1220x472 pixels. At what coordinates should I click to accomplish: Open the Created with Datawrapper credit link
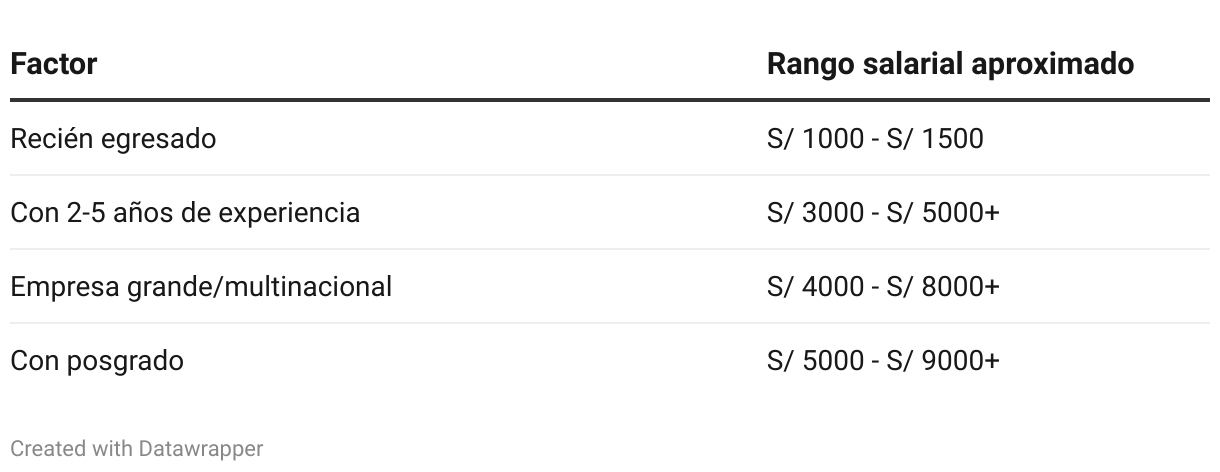[x=137, y=449]
